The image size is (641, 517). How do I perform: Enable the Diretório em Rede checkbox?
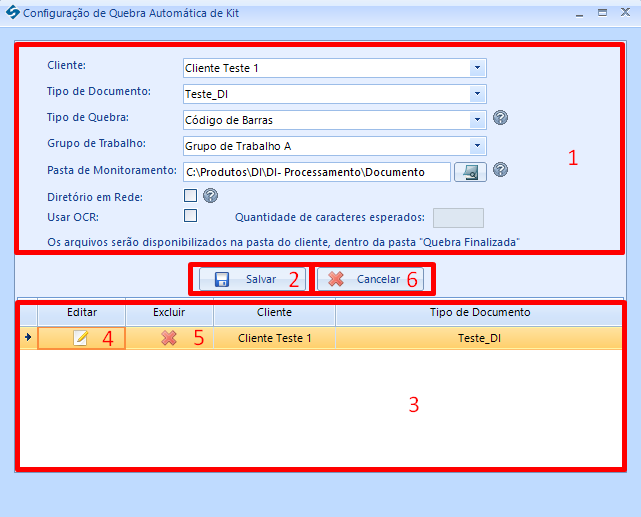click(x=190, y=196)
